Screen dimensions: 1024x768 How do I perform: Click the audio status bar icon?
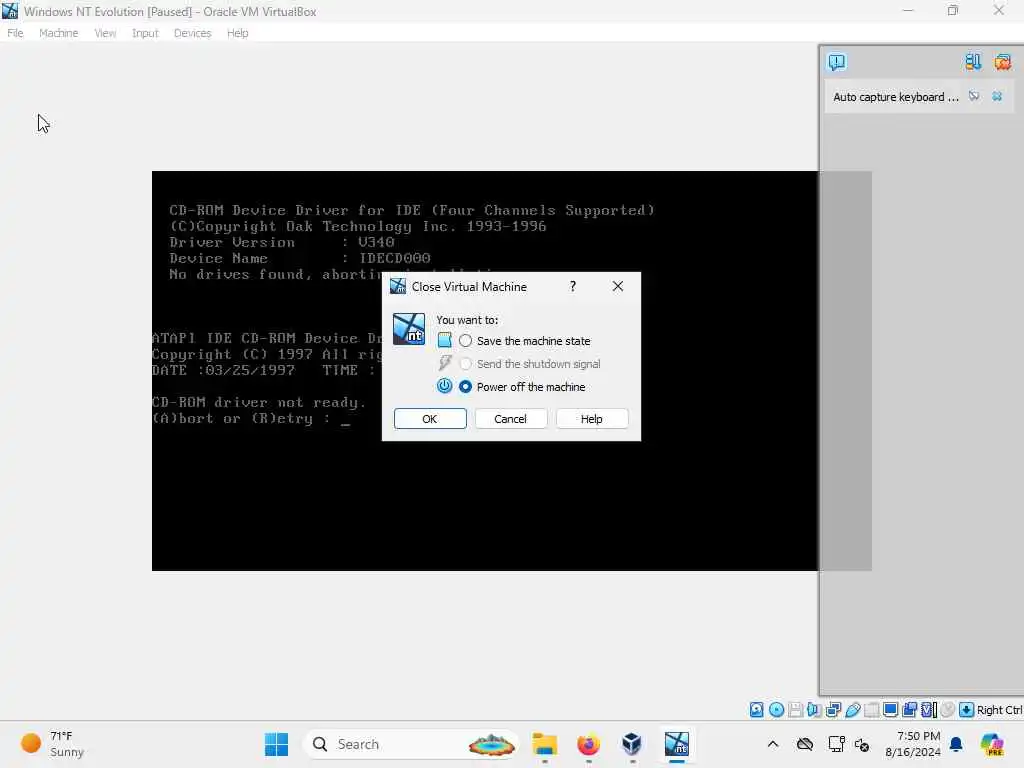[814, 710]
